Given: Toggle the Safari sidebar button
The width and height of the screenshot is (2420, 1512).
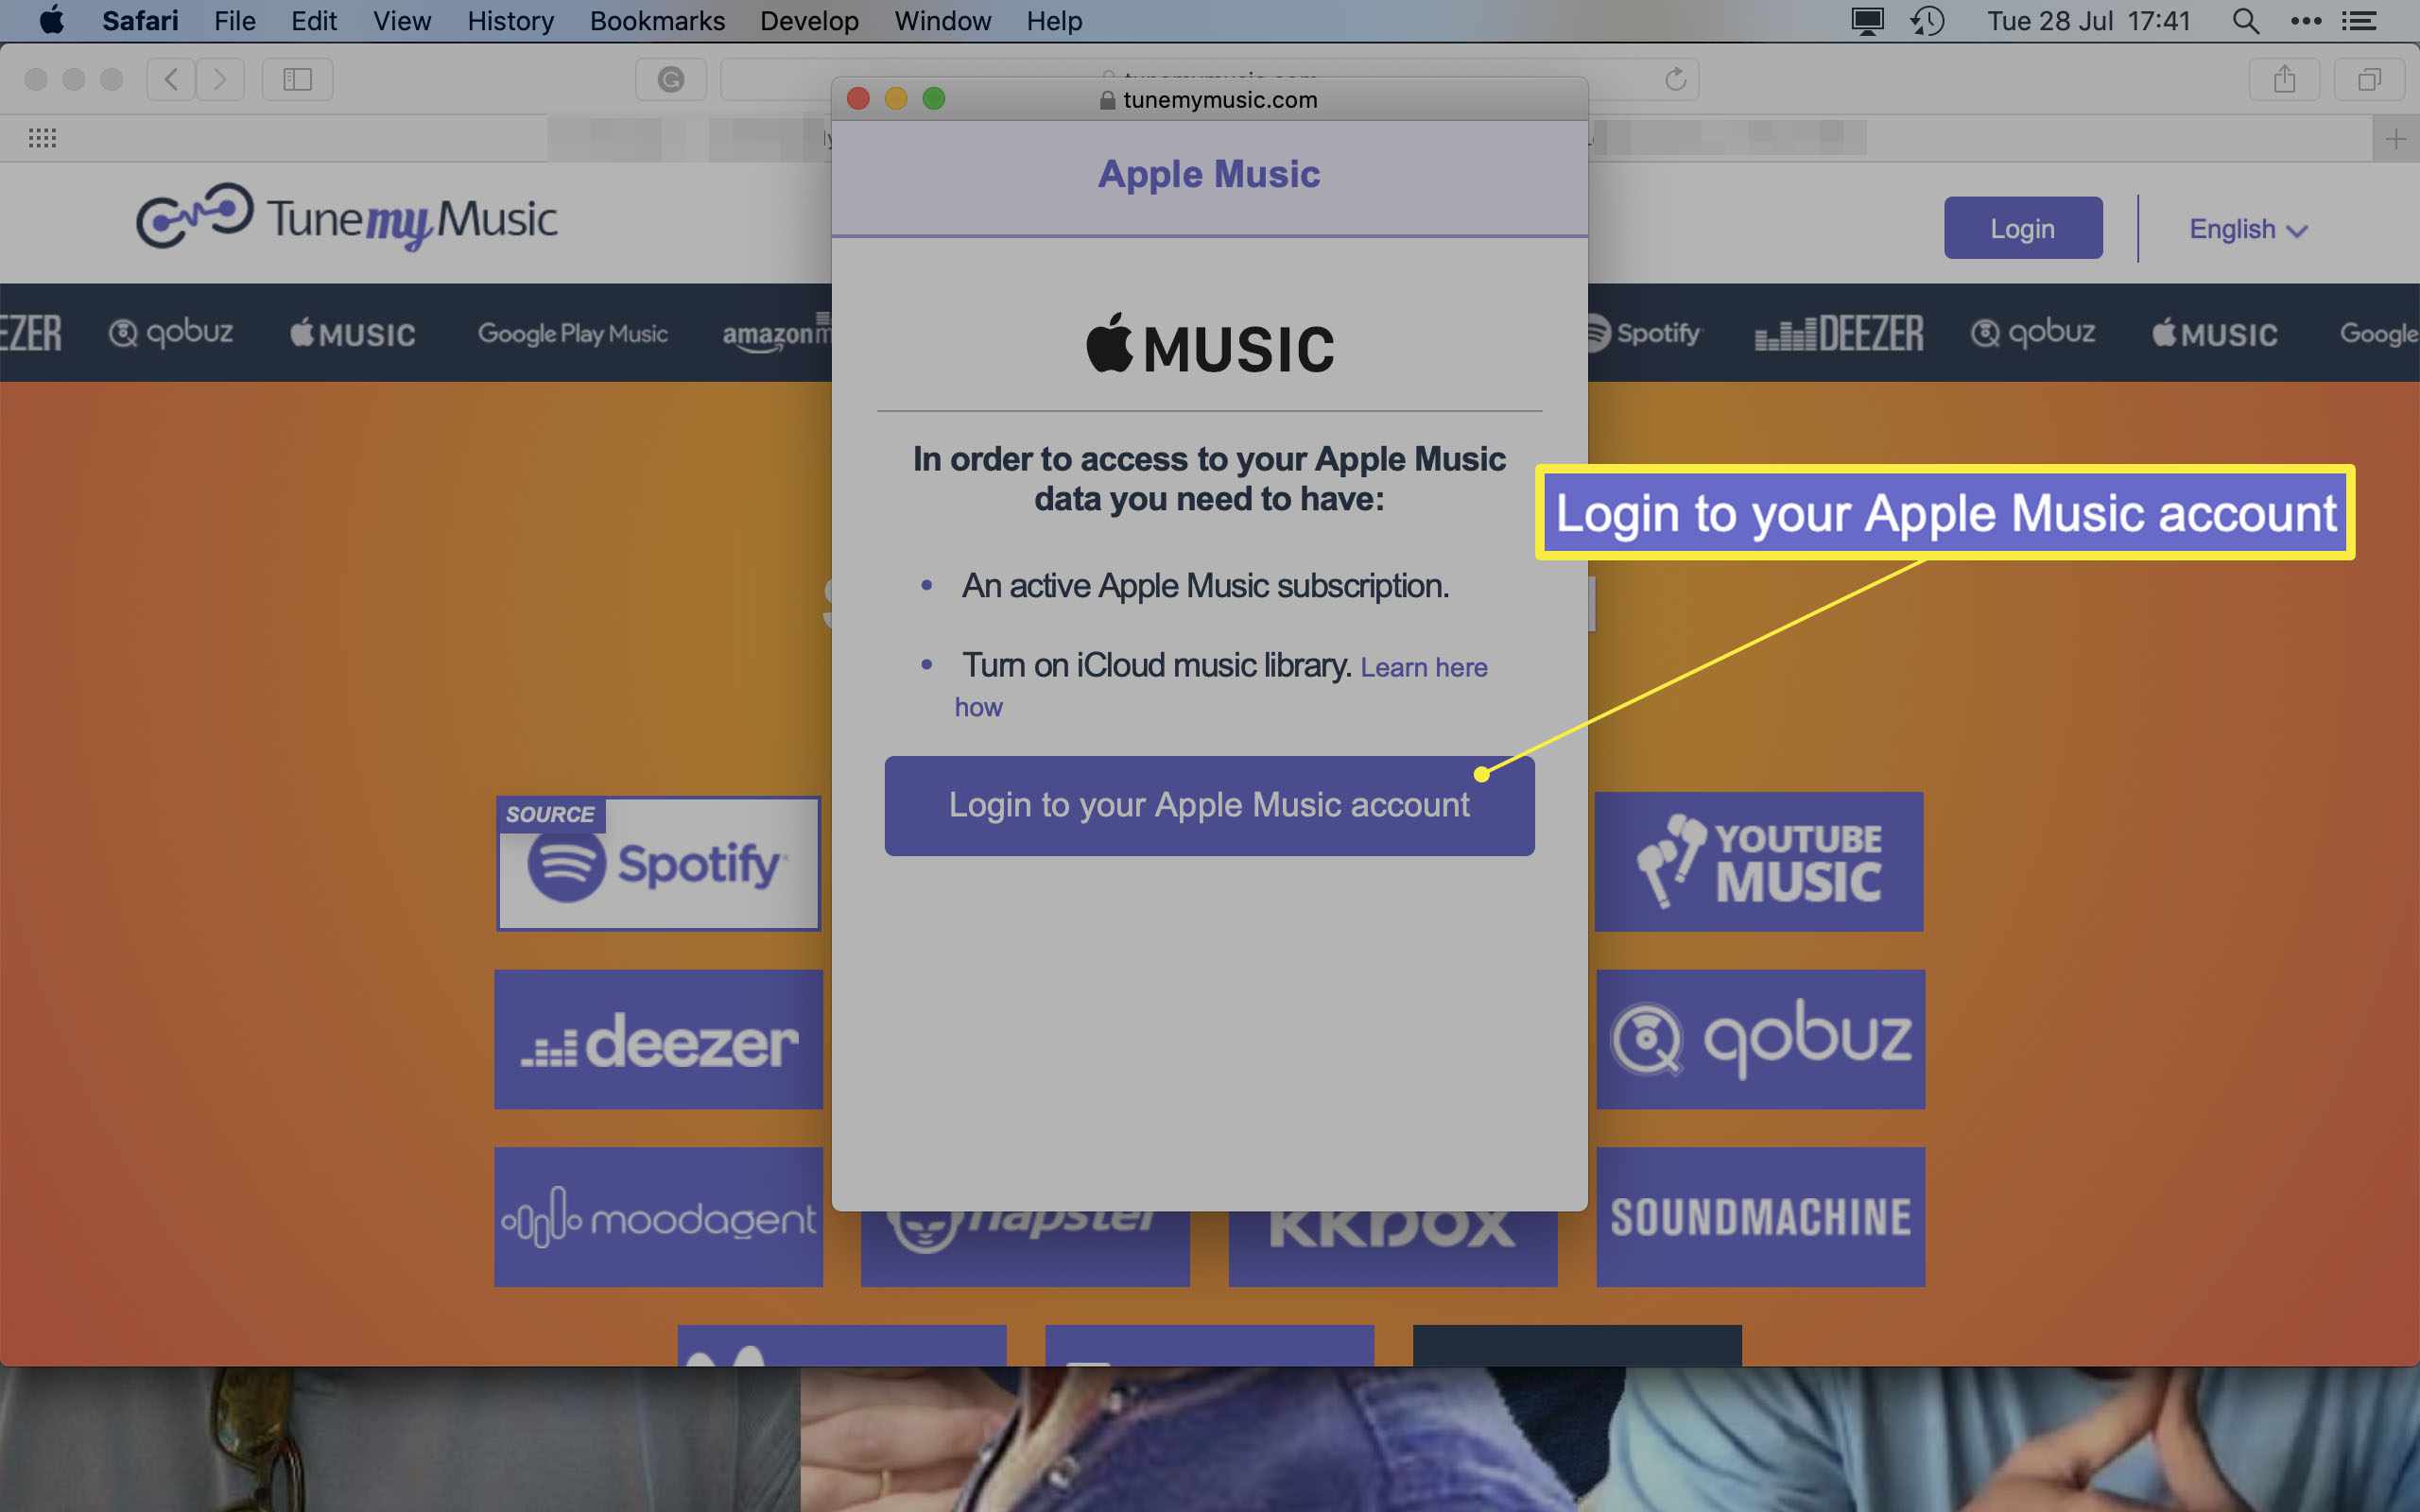Looking at the screenshot, I should tap(297, 79).
